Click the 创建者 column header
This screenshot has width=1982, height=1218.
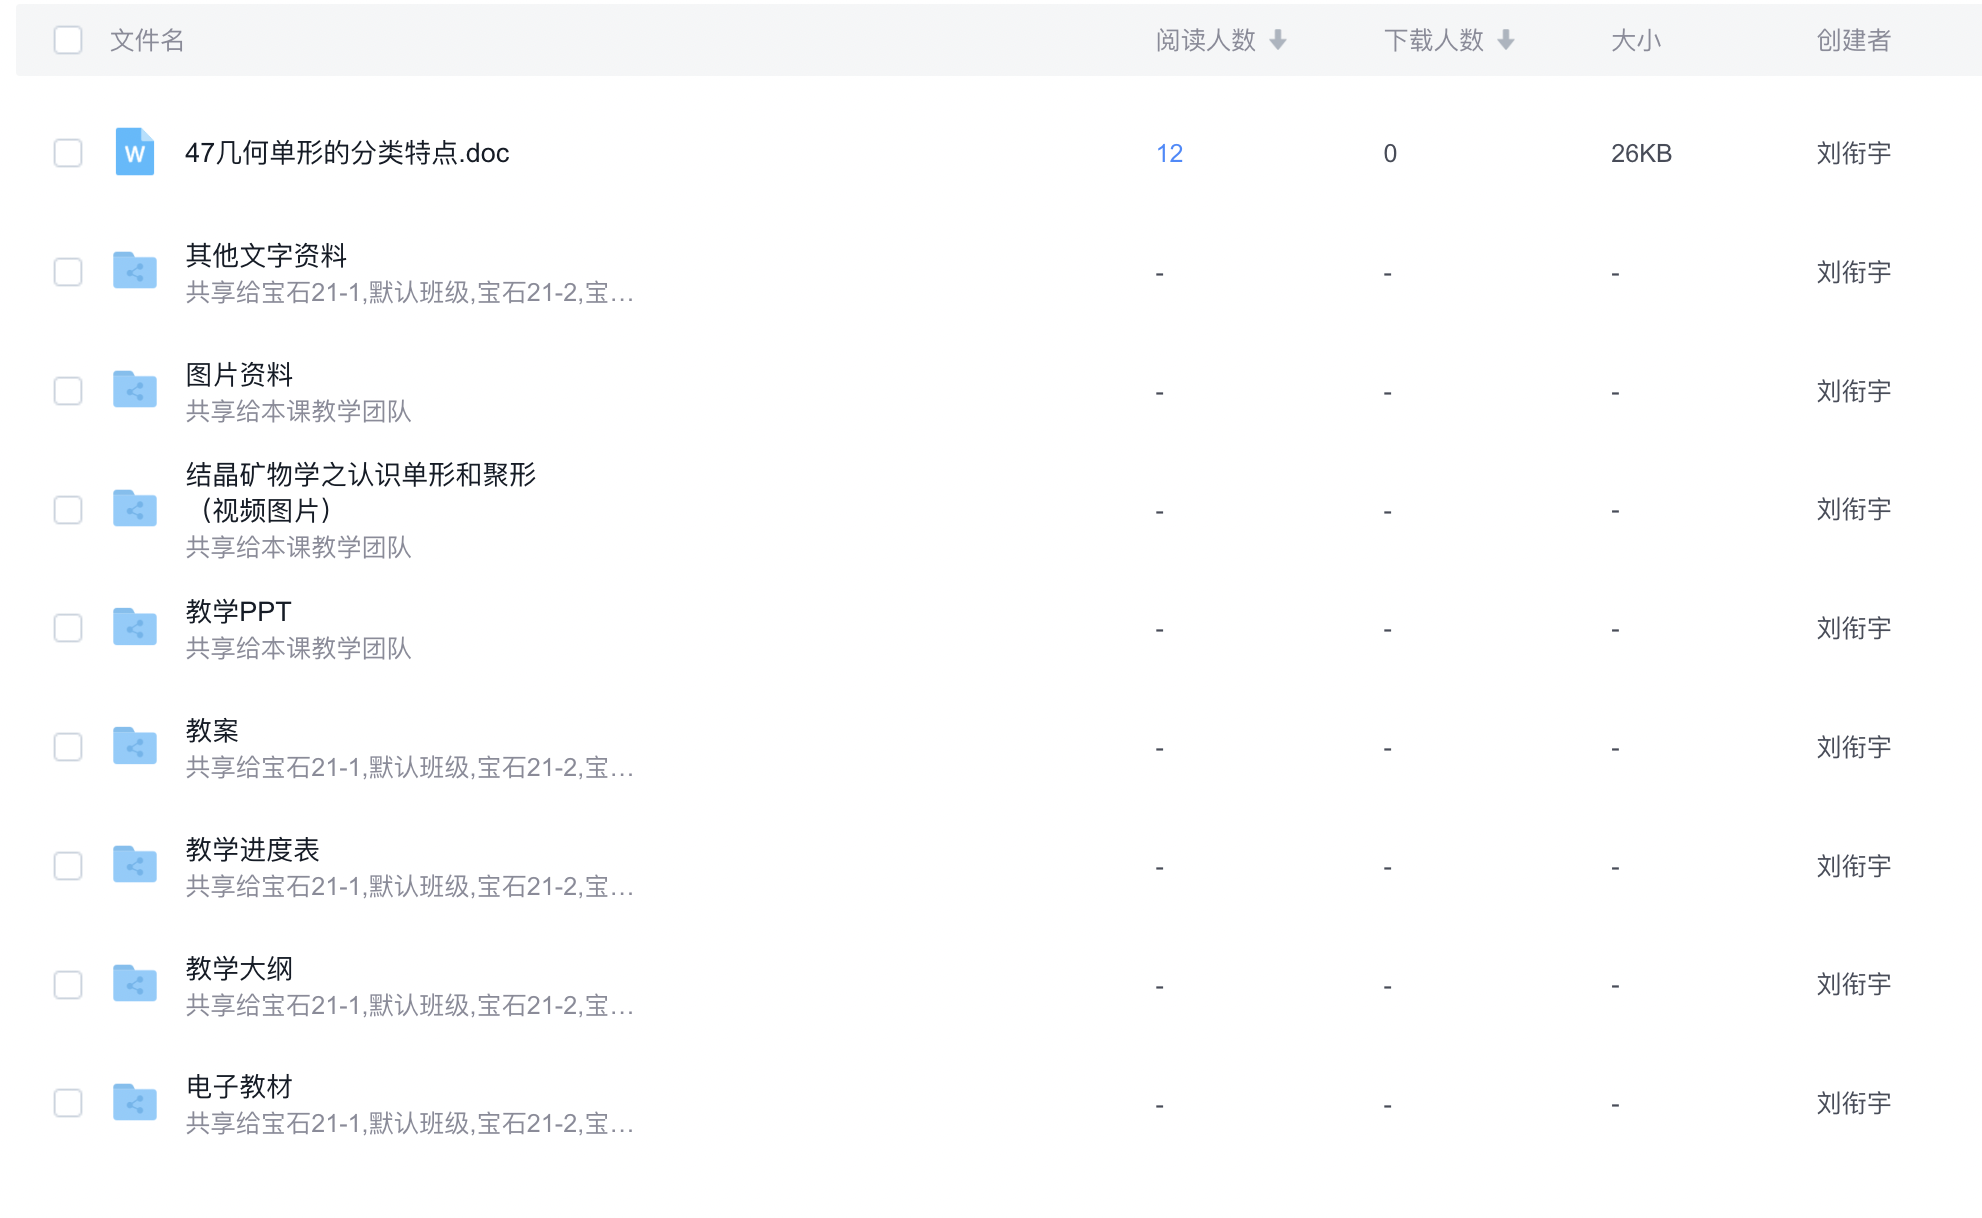tap(1853, 40)
